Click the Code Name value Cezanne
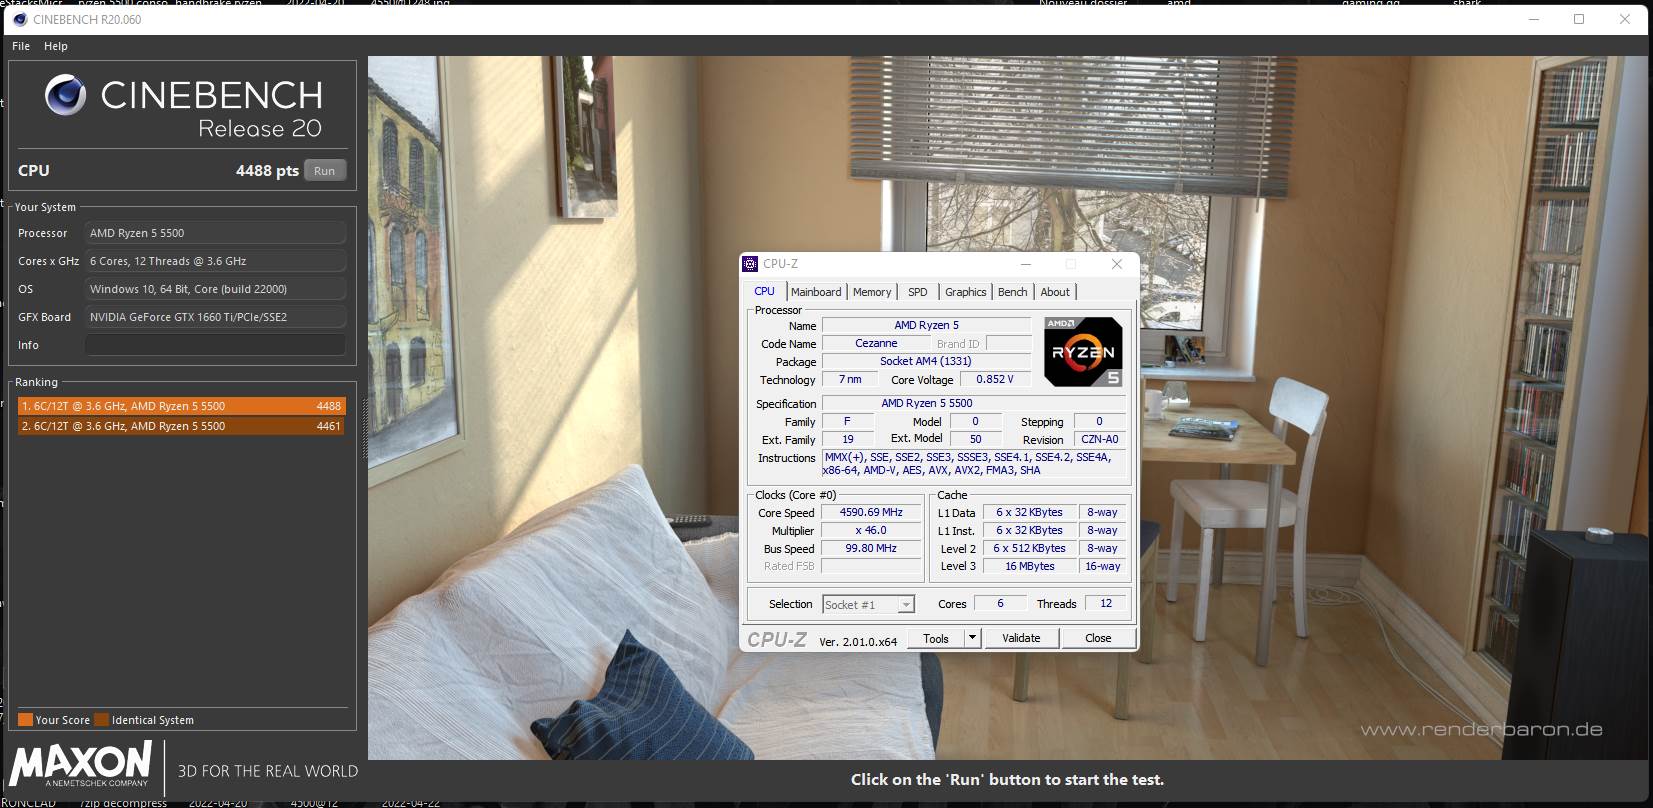This screenshot has height=808, width=1653. [876, 343]
